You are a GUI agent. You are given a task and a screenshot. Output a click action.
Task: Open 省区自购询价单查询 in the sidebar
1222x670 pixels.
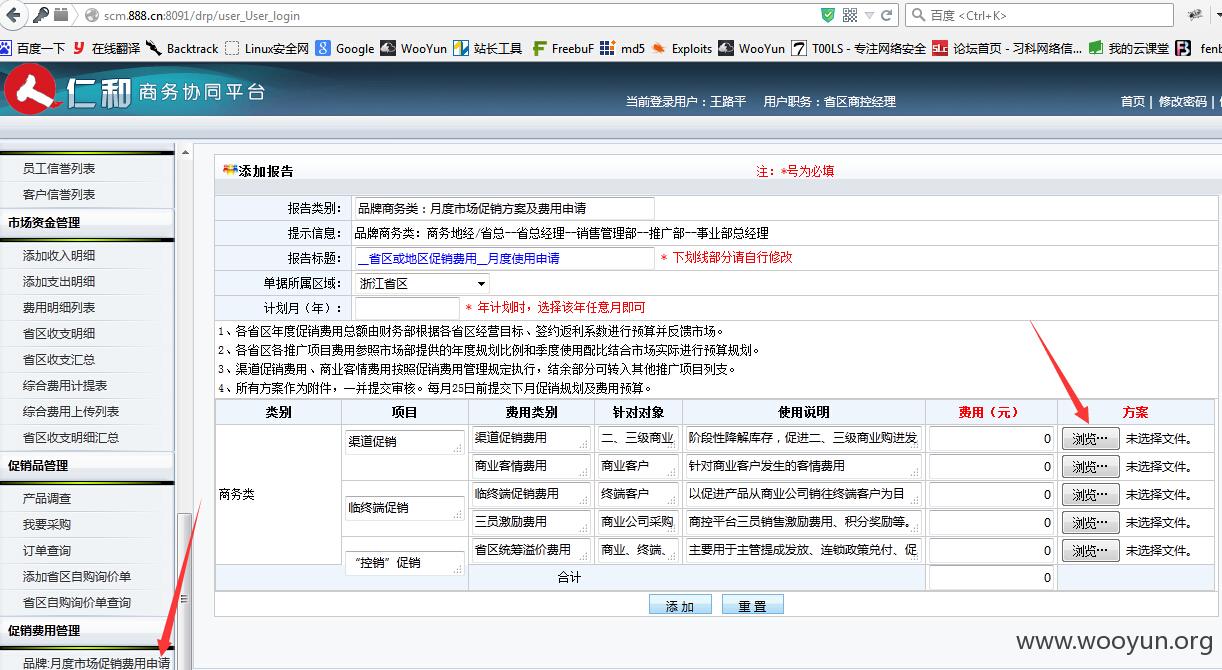tap(77, 603)
